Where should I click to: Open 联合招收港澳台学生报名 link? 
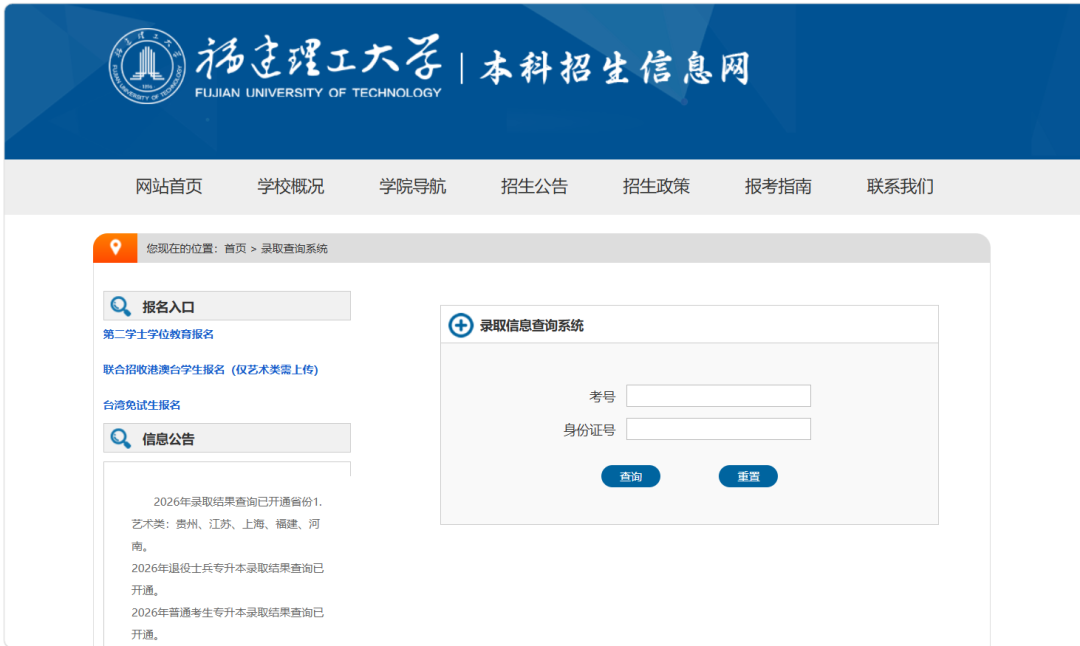pyautogui.click(x=211, y=370)
